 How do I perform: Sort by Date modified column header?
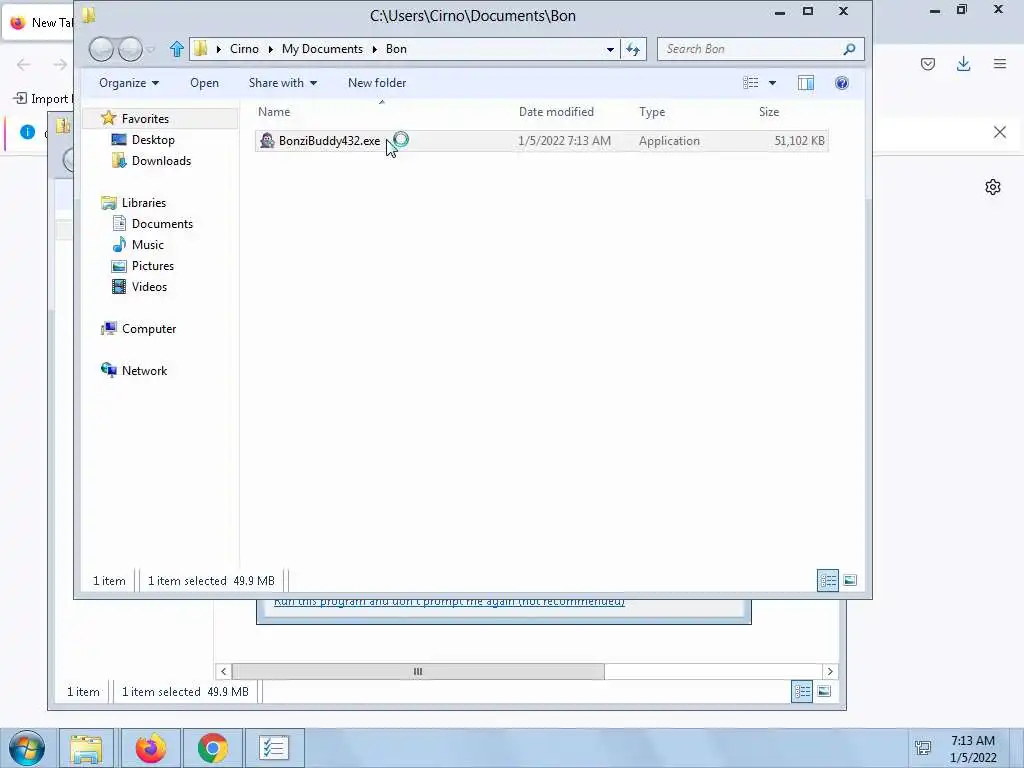556,112
